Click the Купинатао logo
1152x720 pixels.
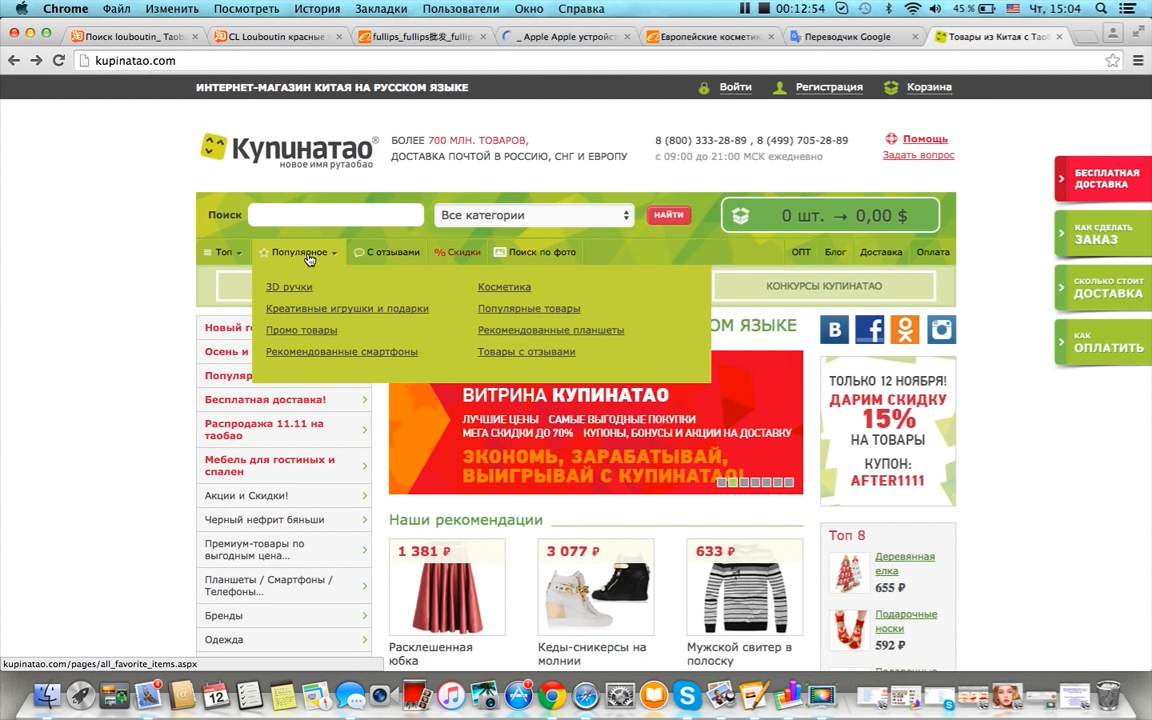point(289,149)
